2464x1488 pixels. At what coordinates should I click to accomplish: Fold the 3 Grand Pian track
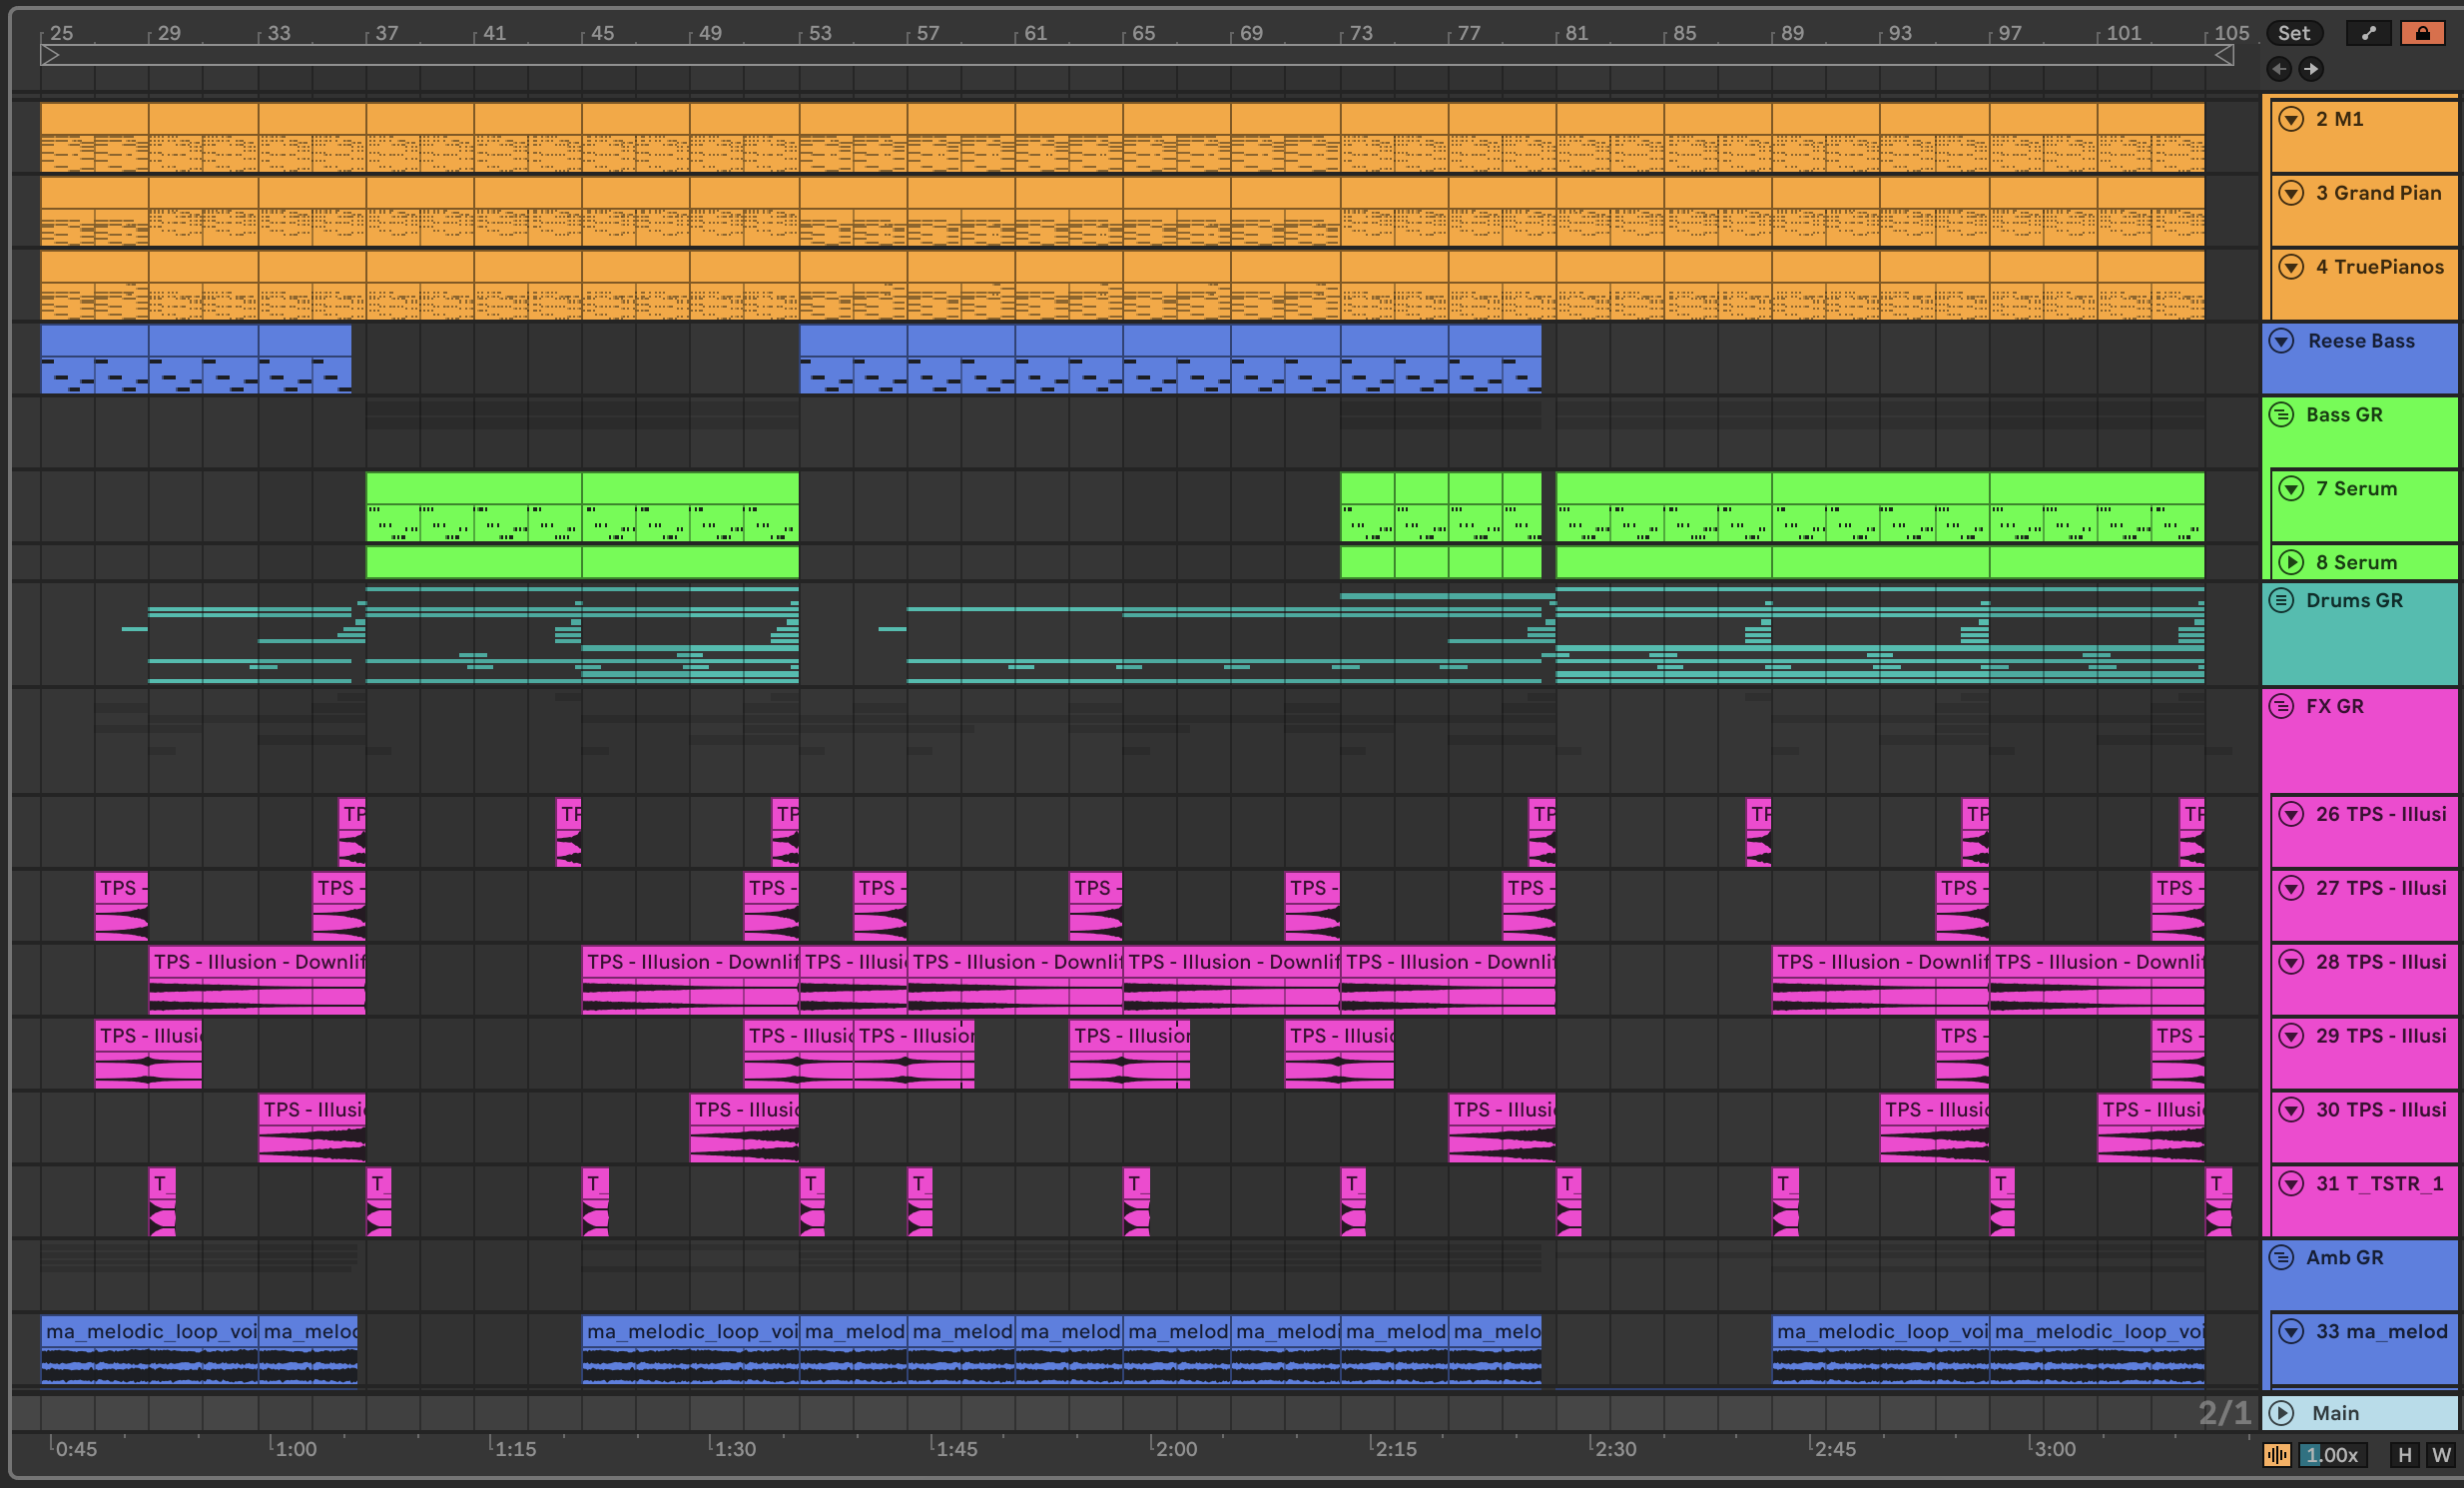point(2291,193)
